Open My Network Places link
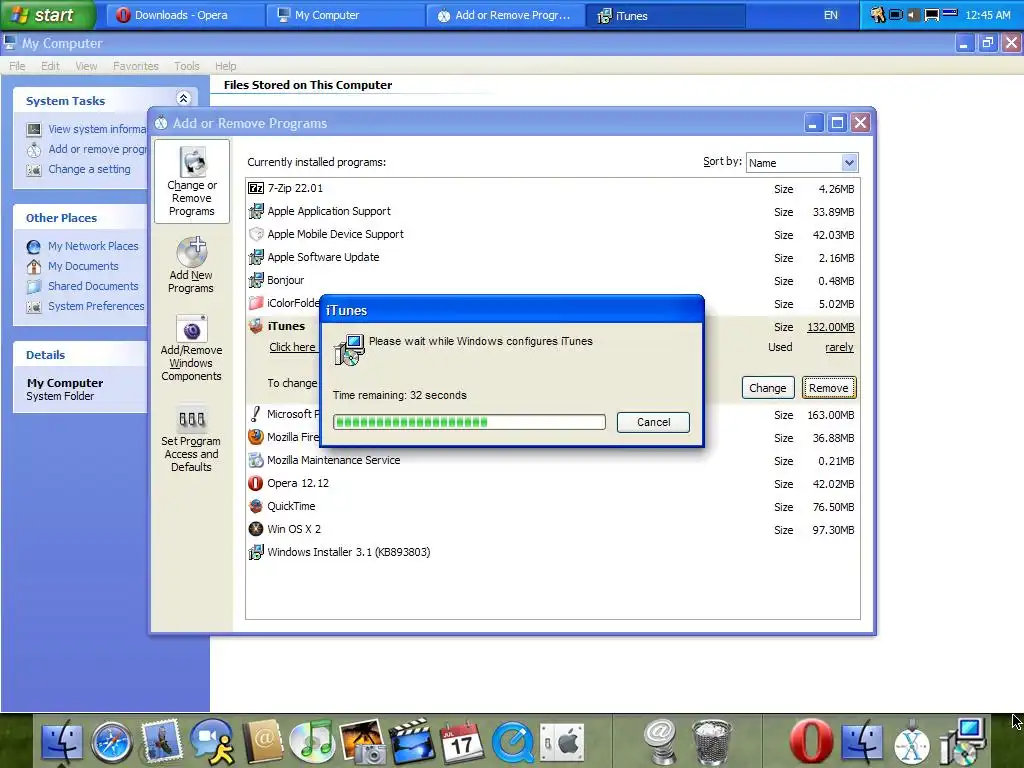1024x768 pixels. [x=93, y=246]
